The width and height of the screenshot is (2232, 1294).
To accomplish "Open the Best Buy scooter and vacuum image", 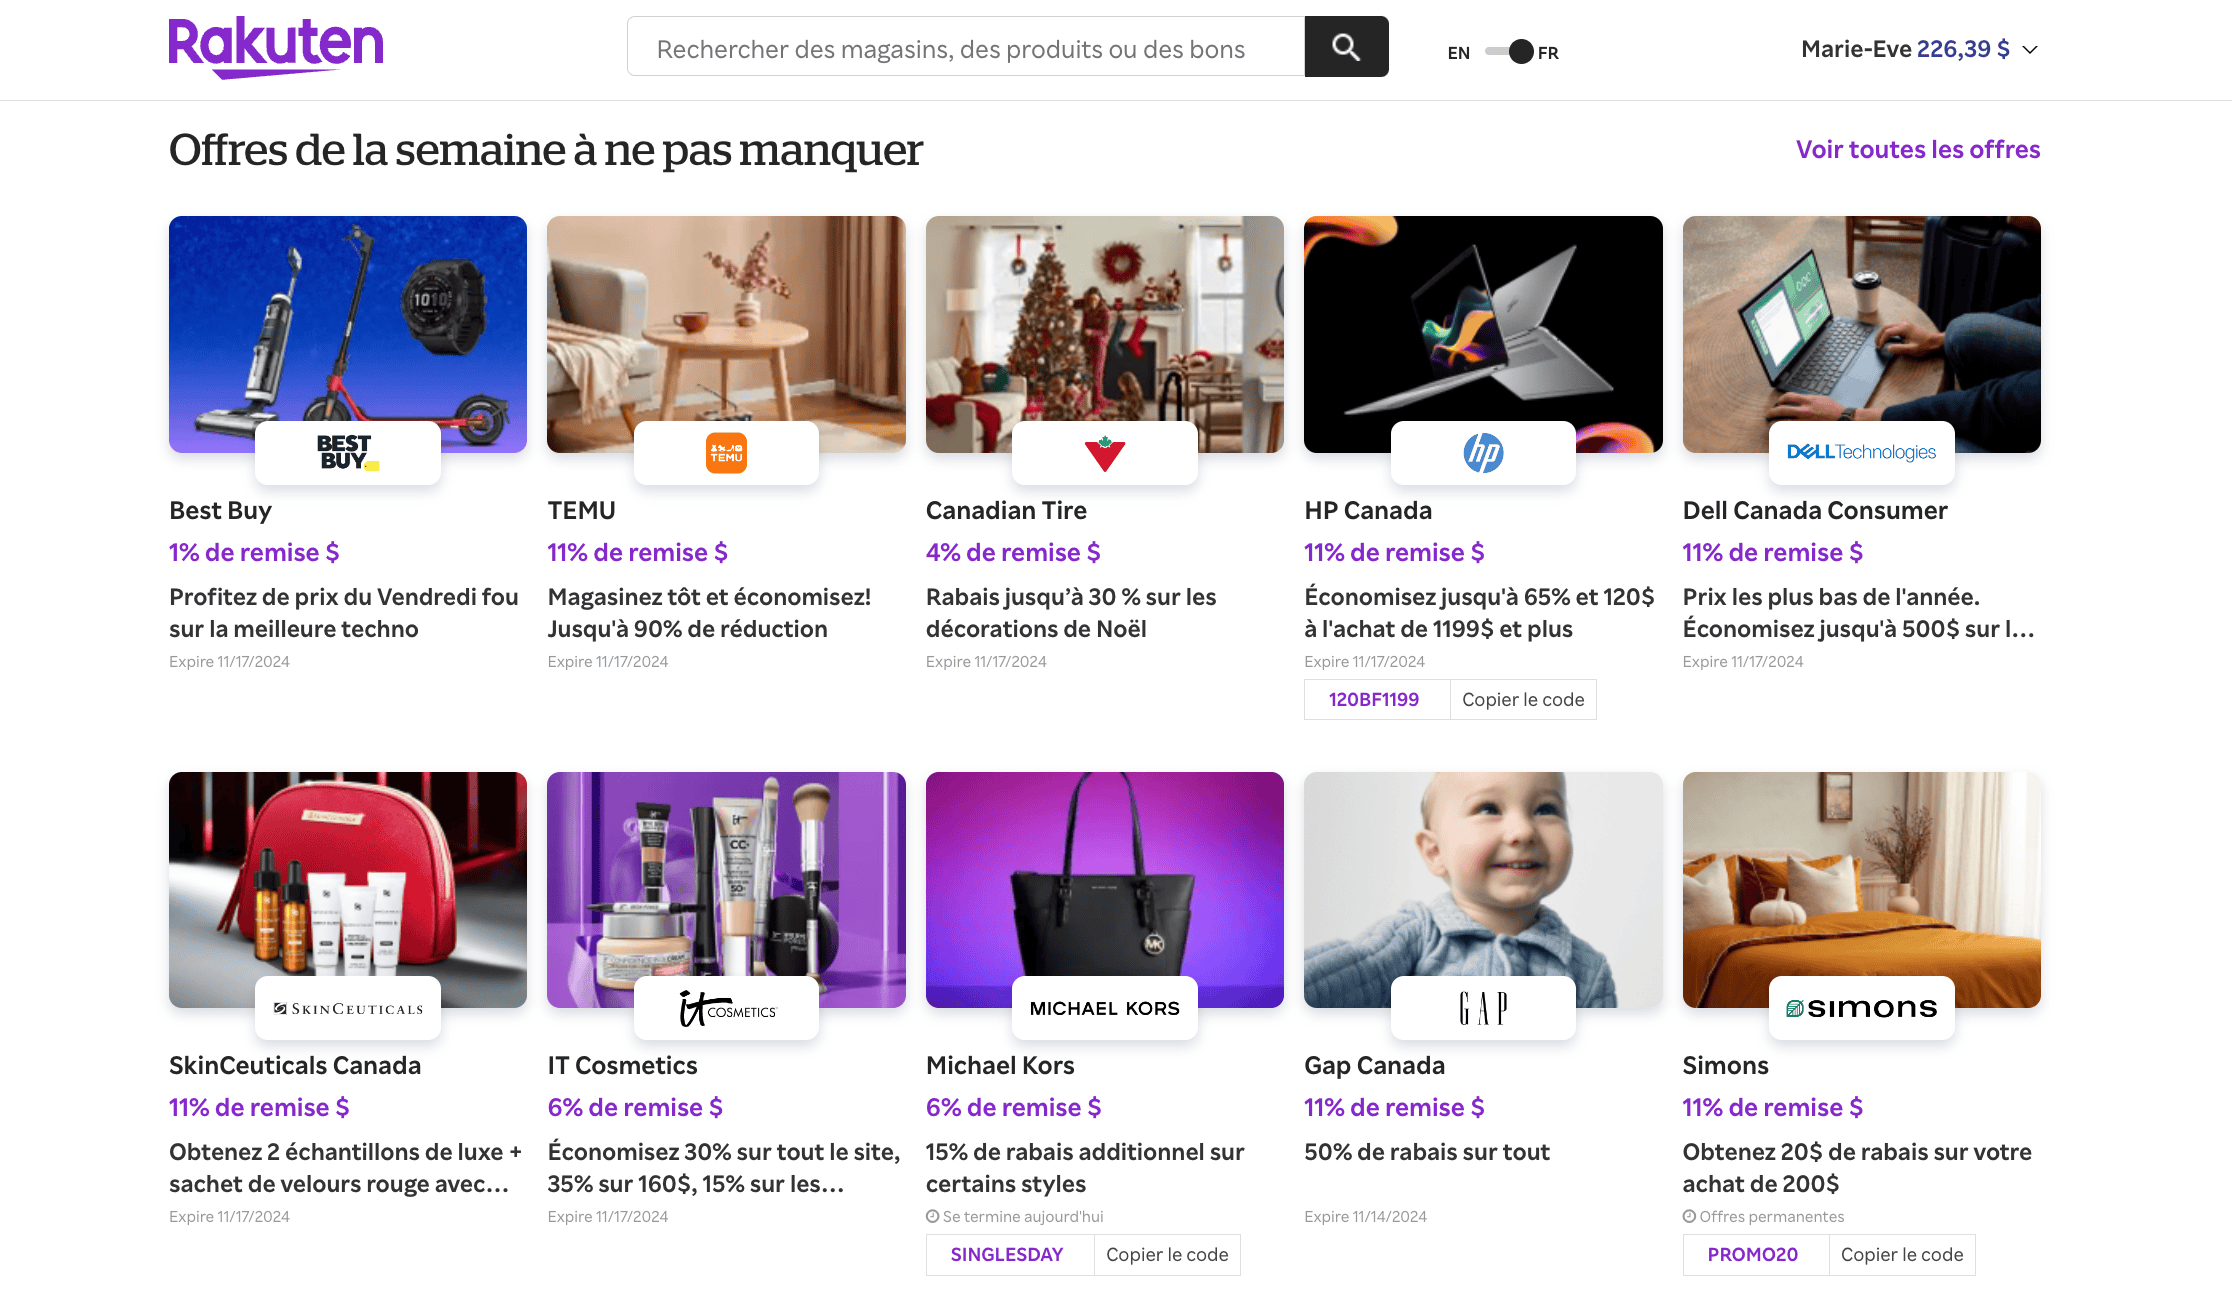I will coord(348,334).
